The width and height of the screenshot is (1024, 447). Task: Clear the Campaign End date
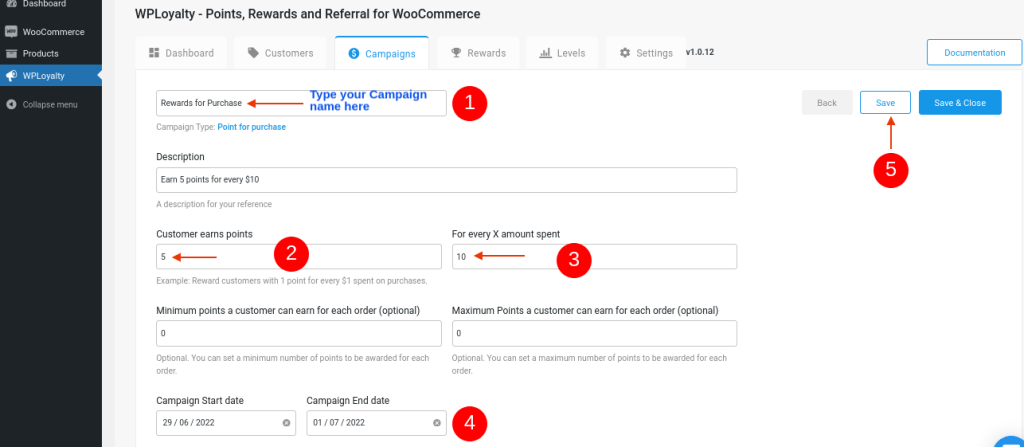437,423
